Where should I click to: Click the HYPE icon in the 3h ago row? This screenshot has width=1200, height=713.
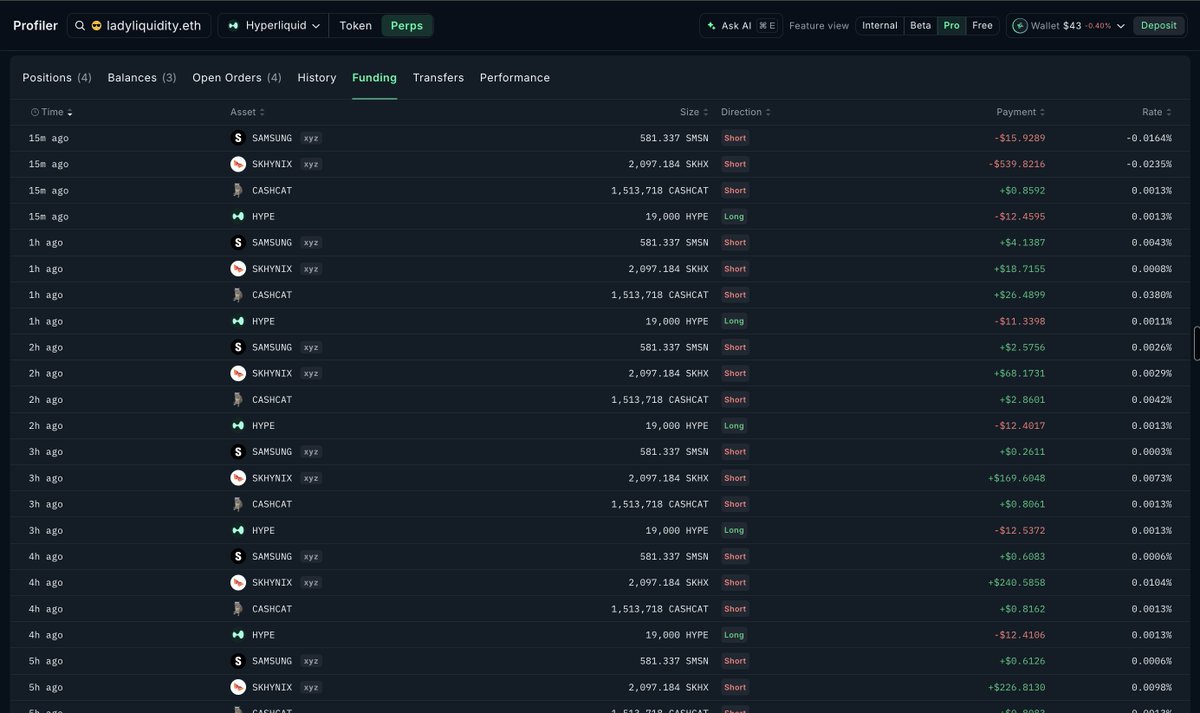pos(238,530)
